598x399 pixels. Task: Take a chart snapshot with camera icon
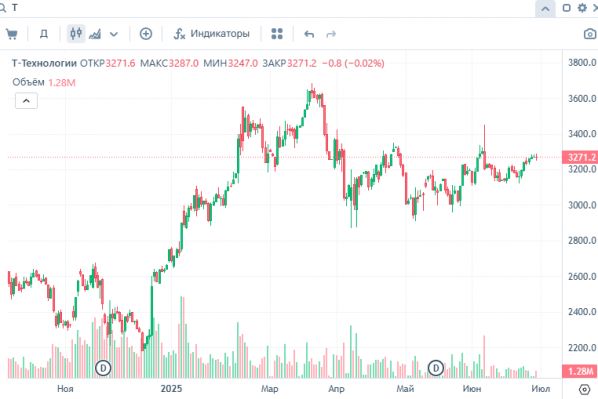(590, 34)
